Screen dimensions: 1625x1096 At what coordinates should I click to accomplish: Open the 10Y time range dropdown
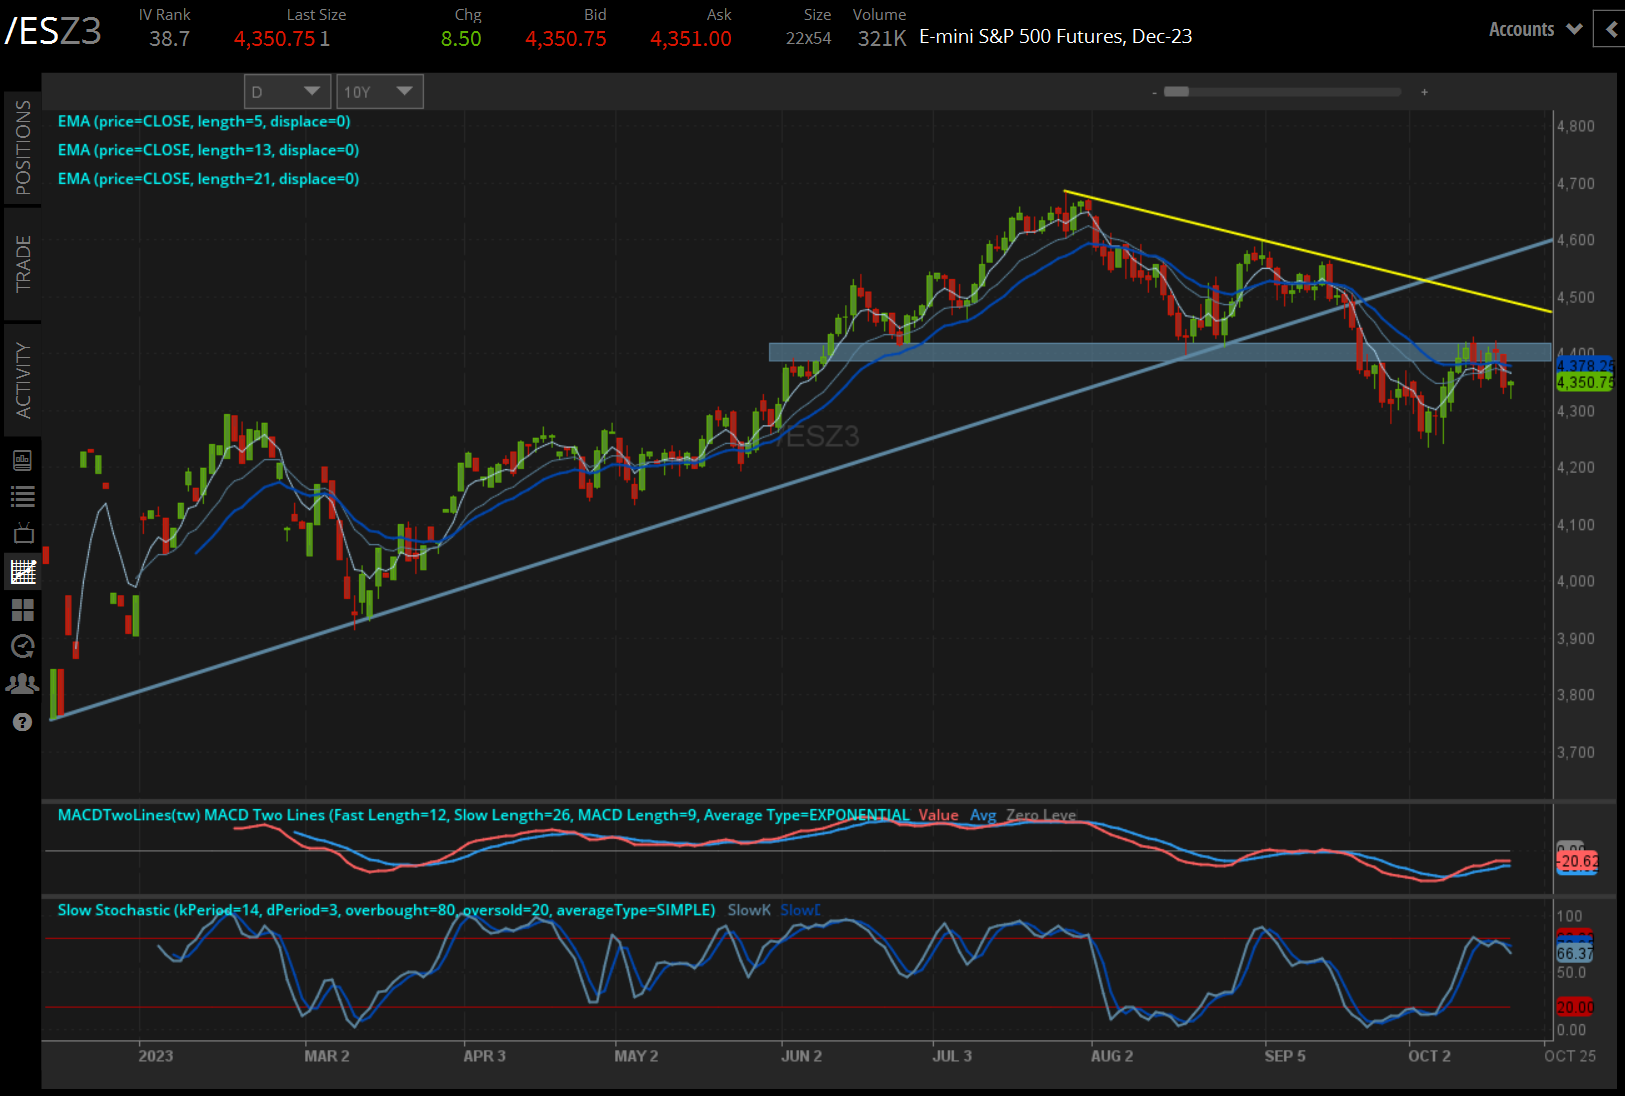[380, 91]
